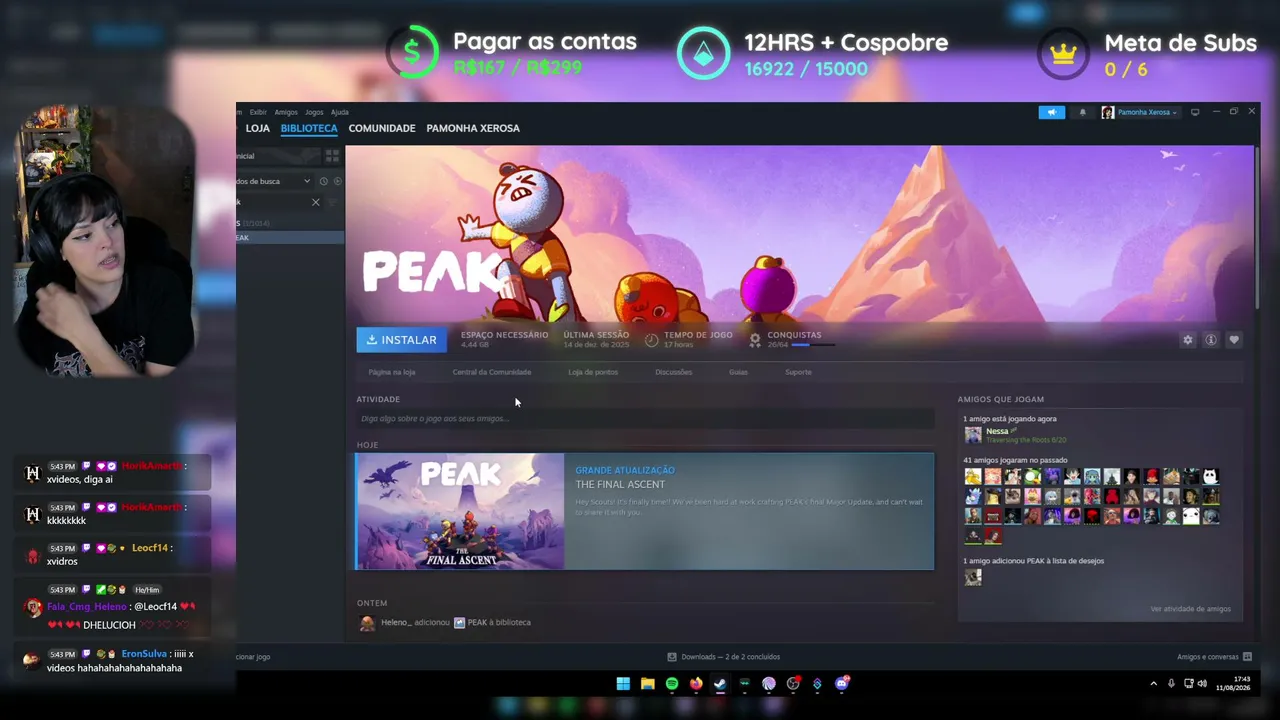Open the COMUNIDADE tab

pos(382,128)
